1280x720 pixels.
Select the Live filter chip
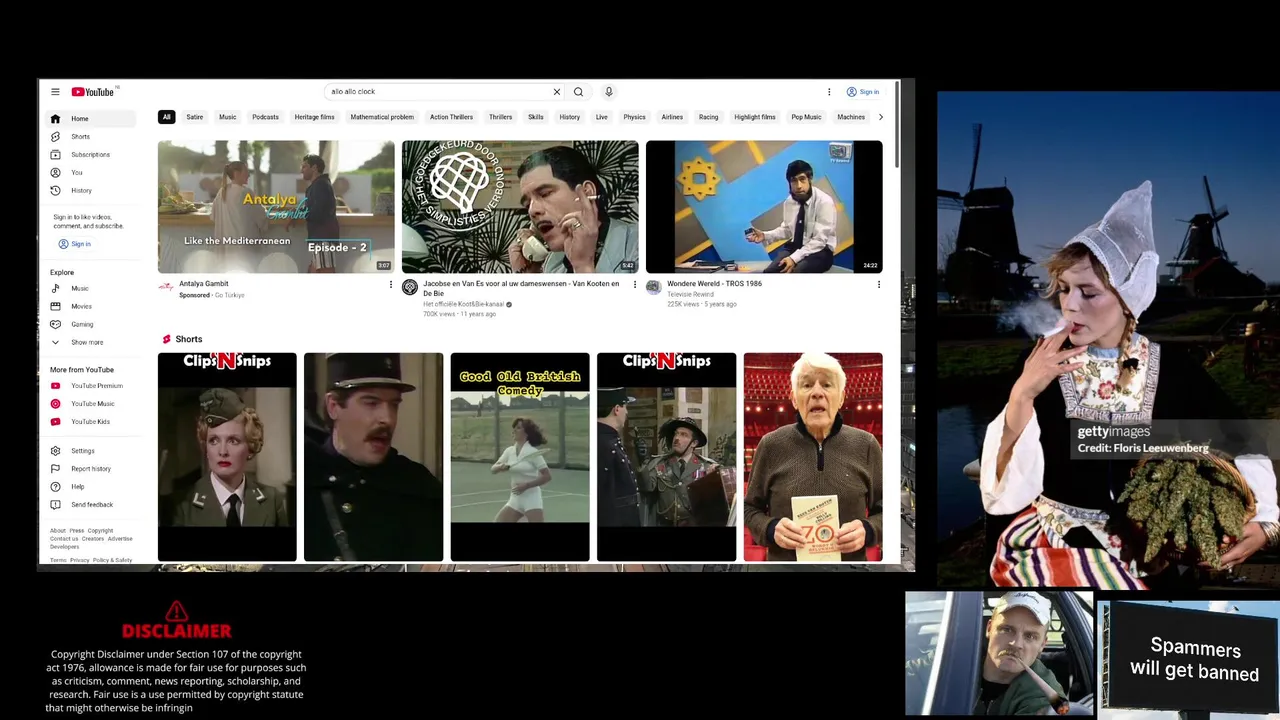point(602,118)
